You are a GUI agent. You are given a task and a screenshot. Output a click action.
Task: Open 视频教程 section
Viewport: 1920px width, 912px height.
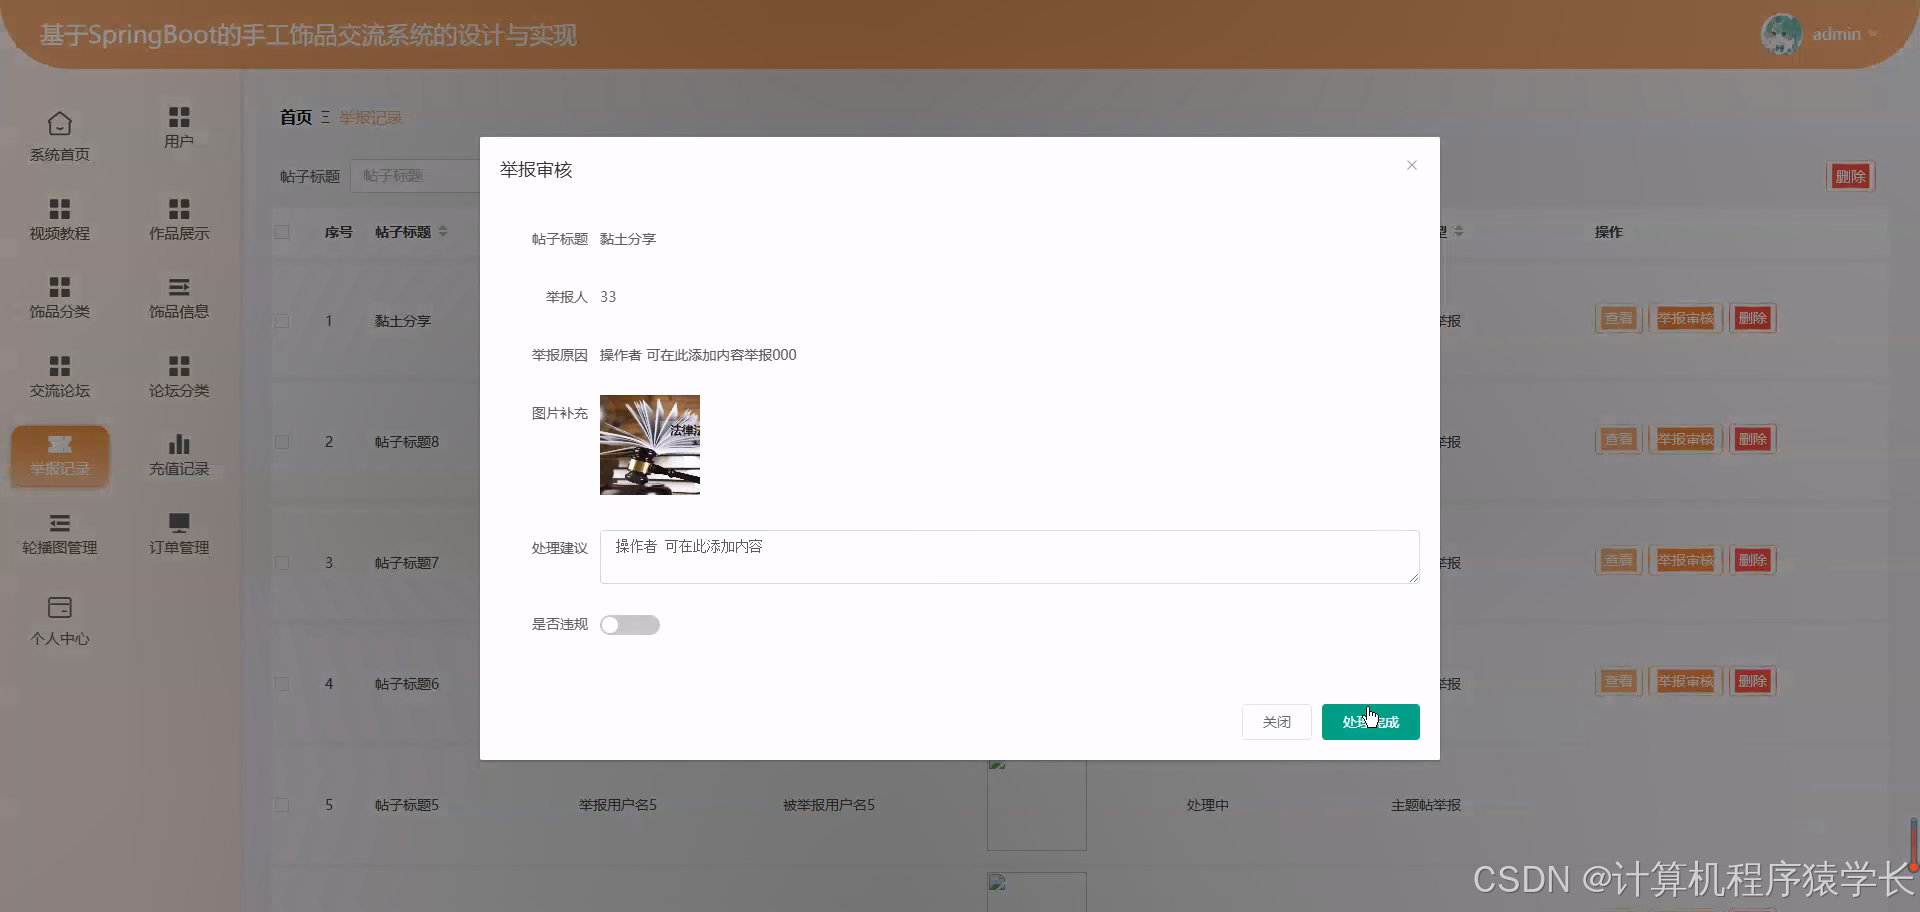point(59,218)
